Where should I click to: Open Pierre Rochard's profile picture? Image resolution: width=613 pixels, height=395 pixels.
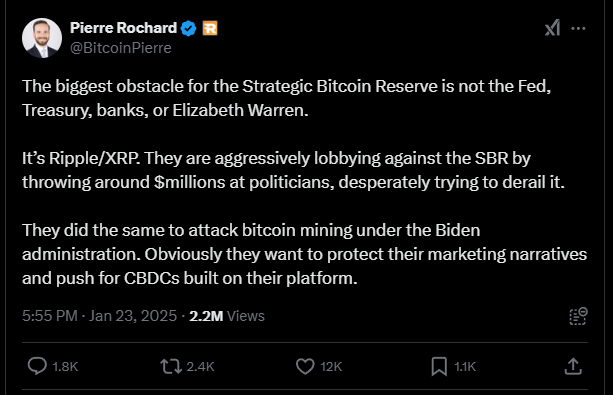click(42, 38)
